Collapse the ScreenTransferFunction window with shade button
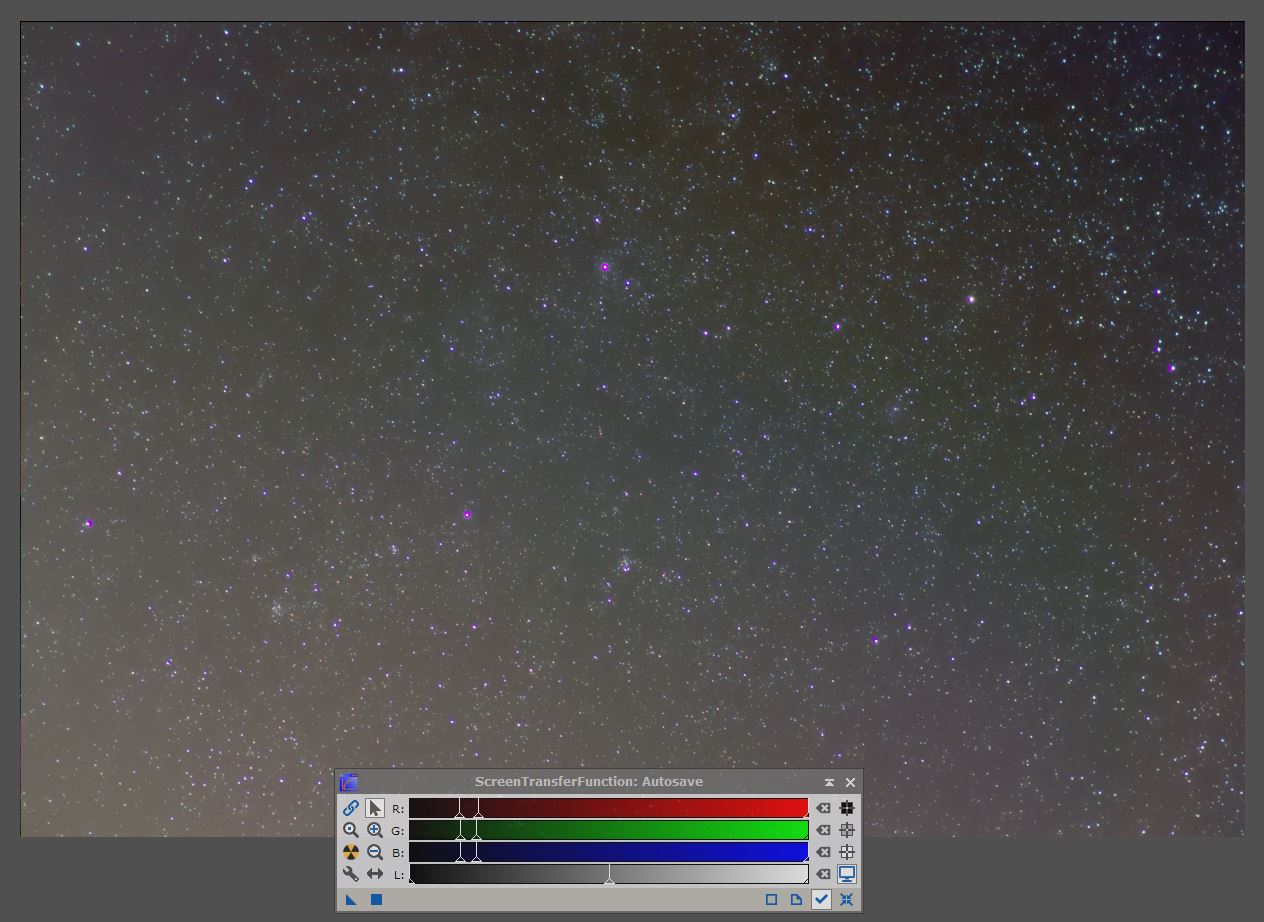1264x922 pixels. [829, 782]
